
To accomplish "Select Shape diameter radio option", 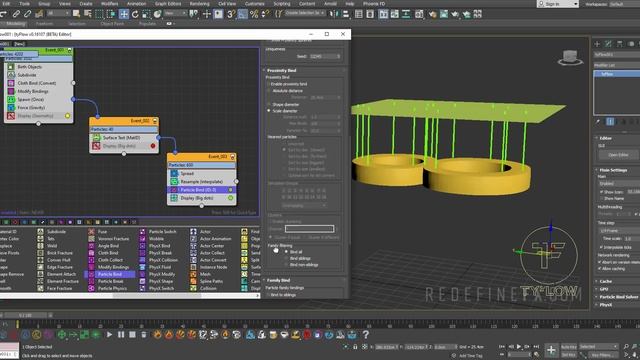I will point(269,104).
